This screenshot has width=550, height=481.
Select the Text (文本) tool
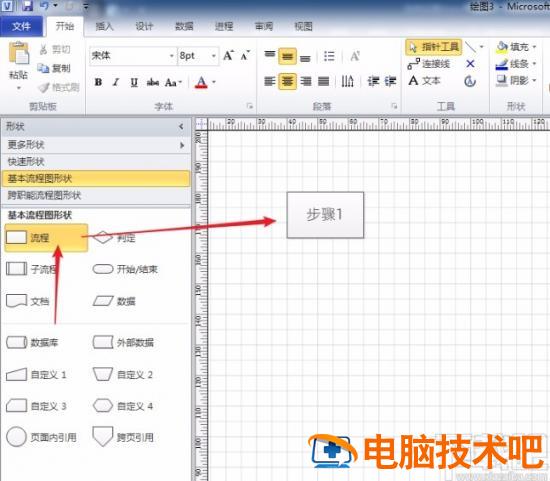[x=424, y=81]
